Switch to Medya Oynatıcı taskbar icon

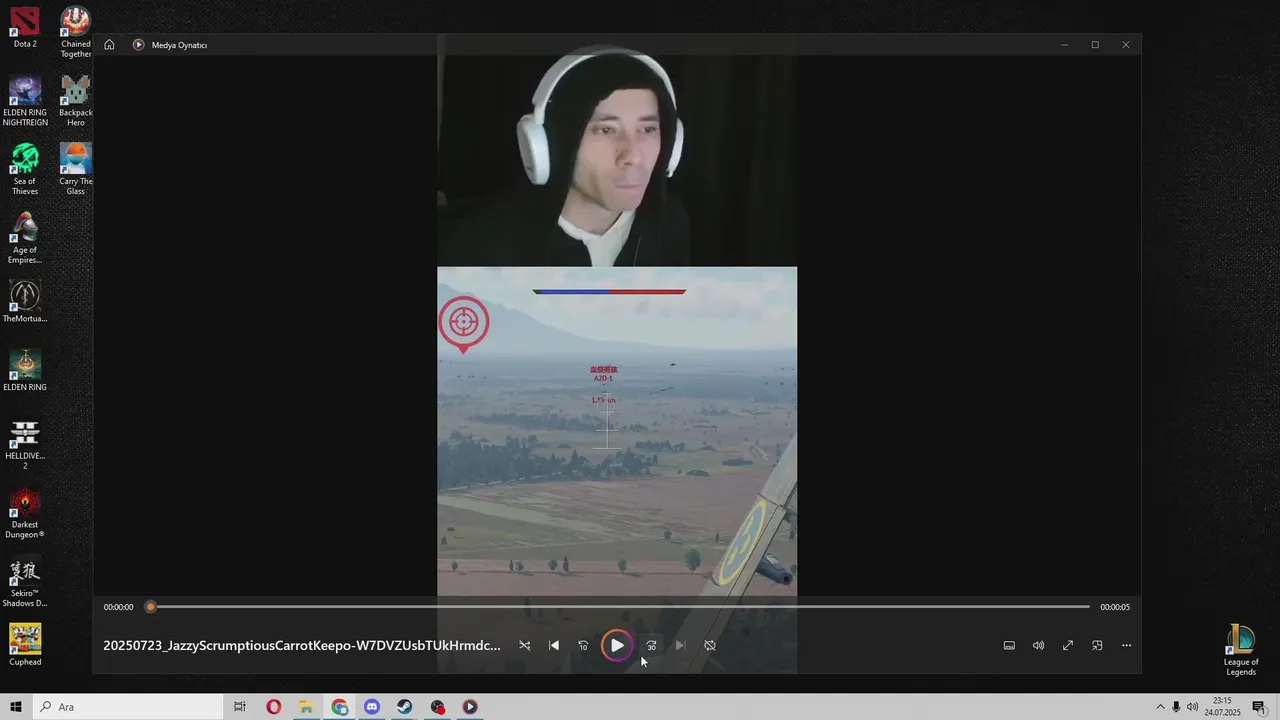tap(470, 707)
